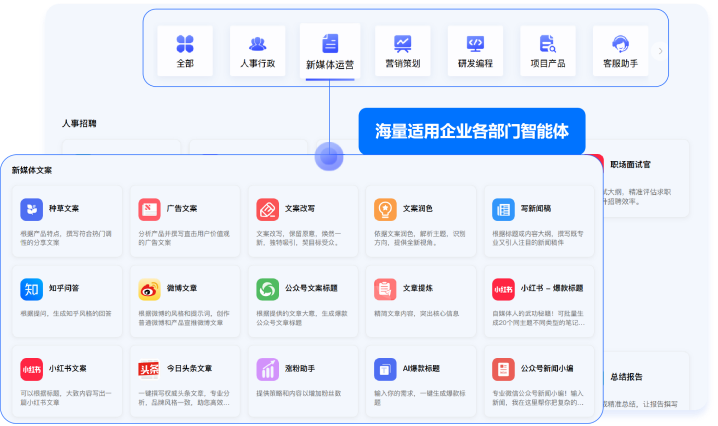Viewport: 718px width, 426px height.
Task: Click the 项目产品 document search icon
Action: click(x=548, y=44)
